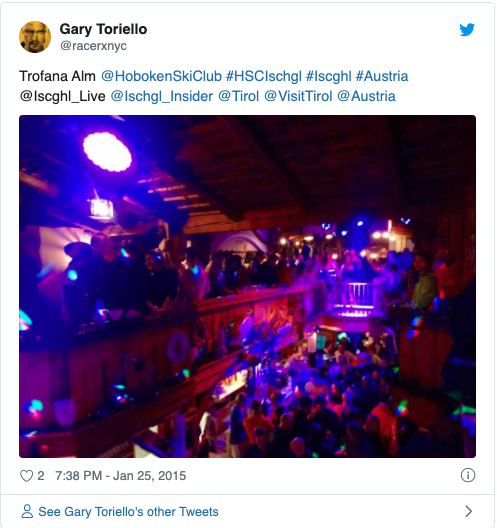The width and height of the screenshot is (497, 528).
Task: View the Trofana Alm nightclub photo
Action: coord(247,286)
